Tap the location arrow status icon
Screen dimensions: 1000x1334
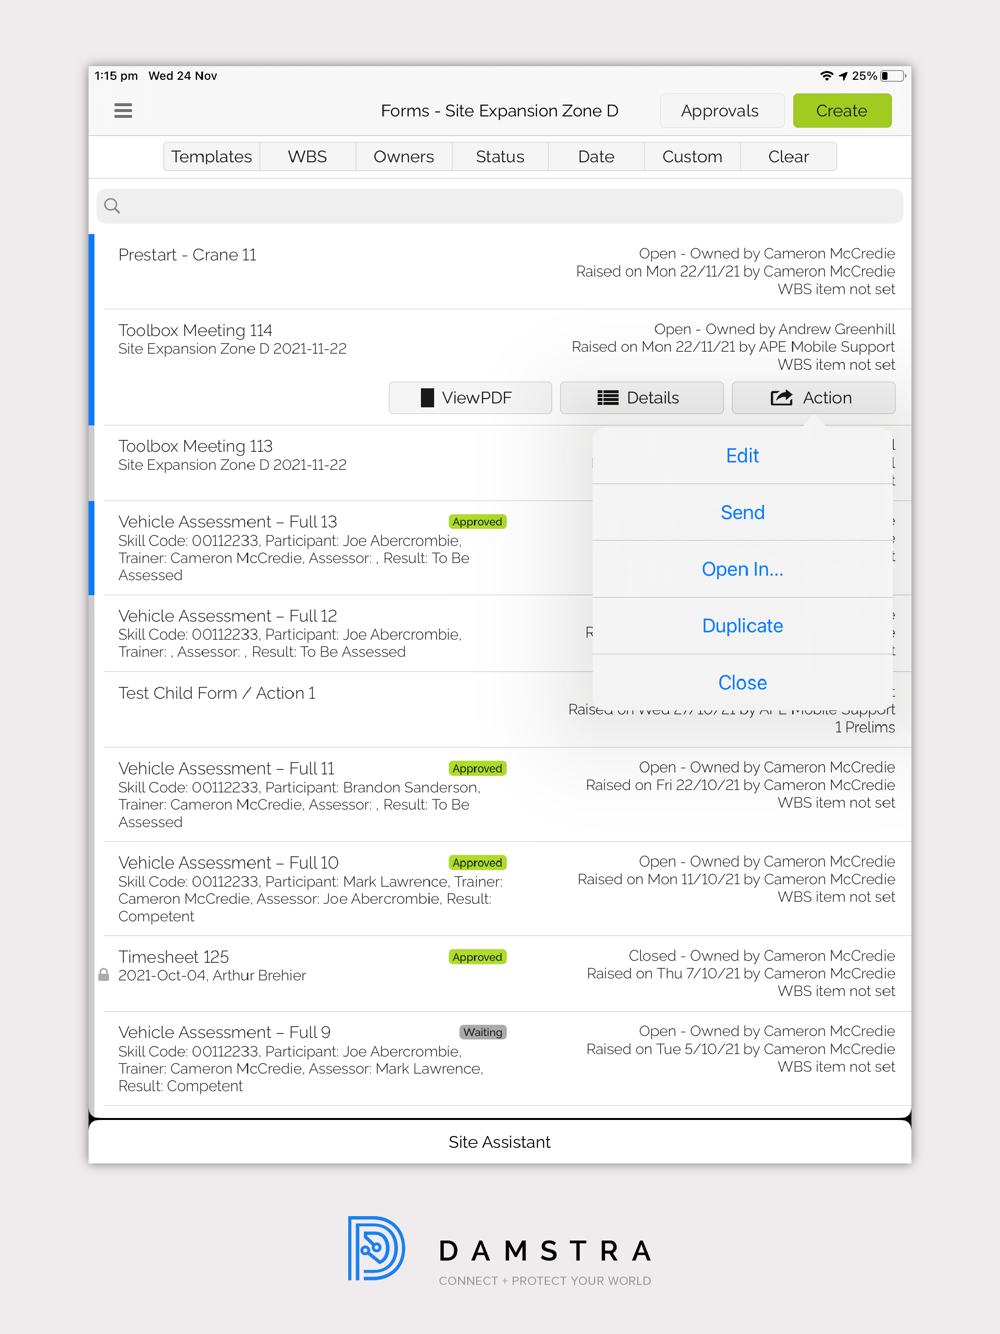tap(843, 76)
